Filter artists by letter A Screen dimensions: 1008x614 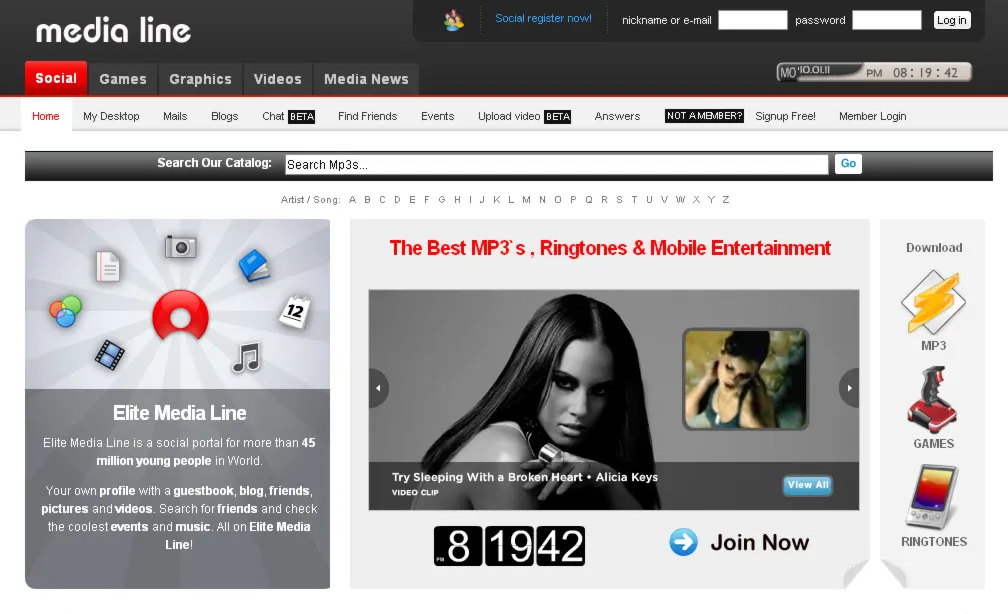coord(352,199)
